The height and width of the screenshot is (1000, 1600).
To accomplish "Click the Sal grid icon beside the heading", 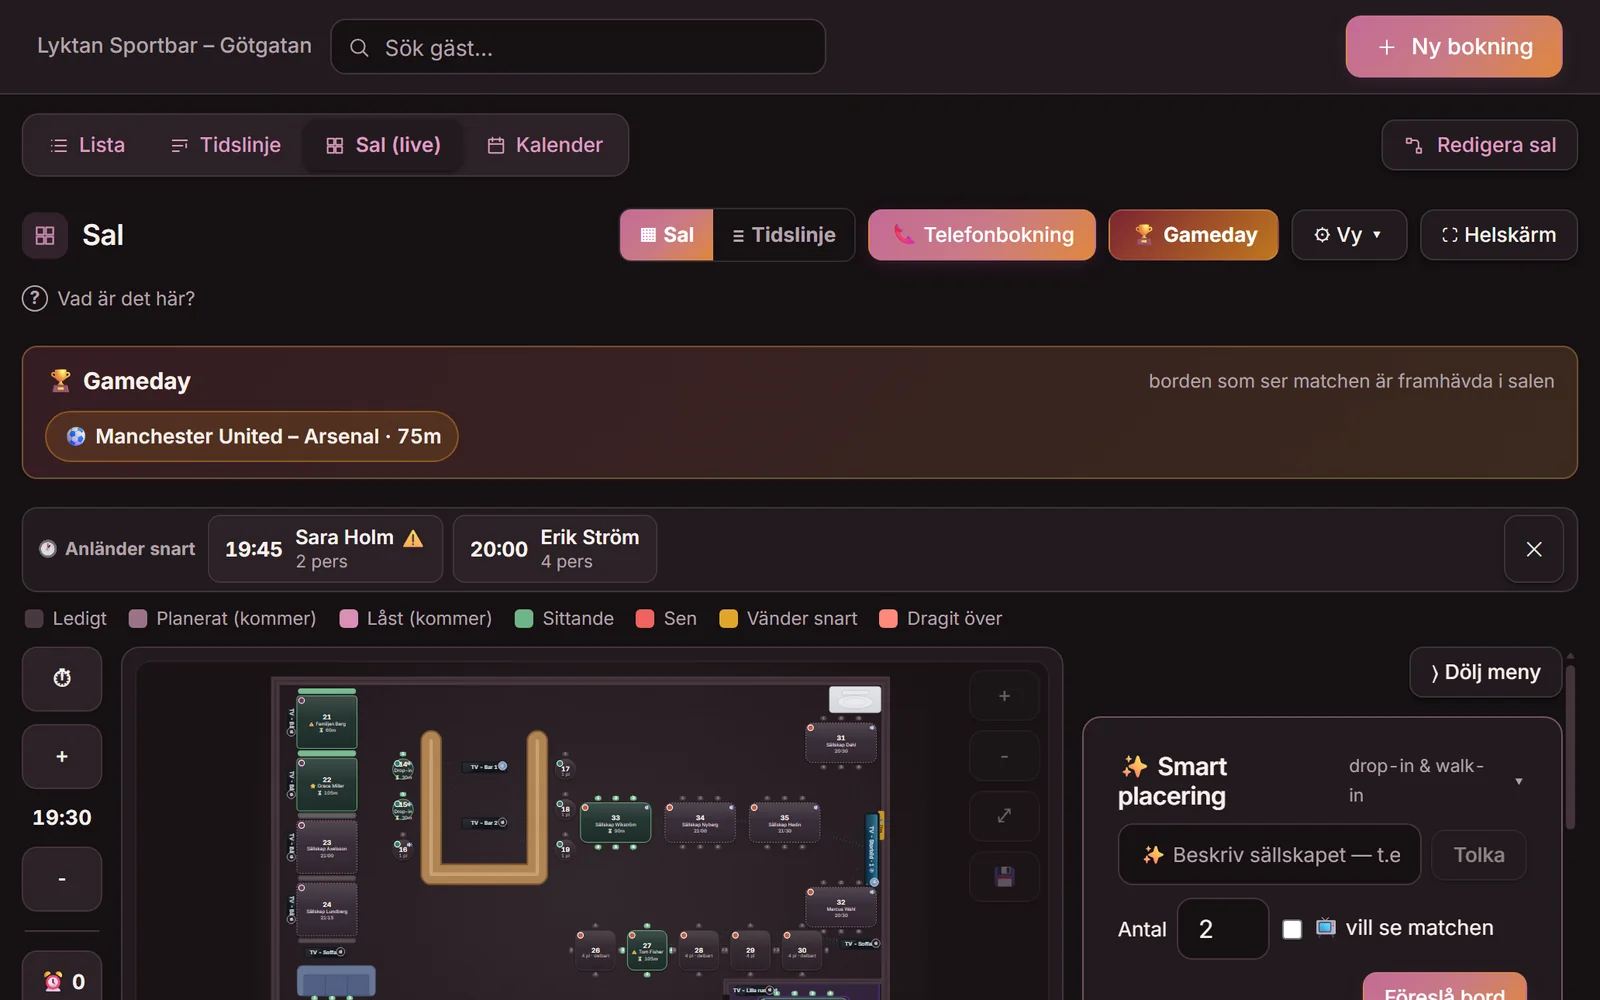I will pyautogui.click(x=45, y=235).
